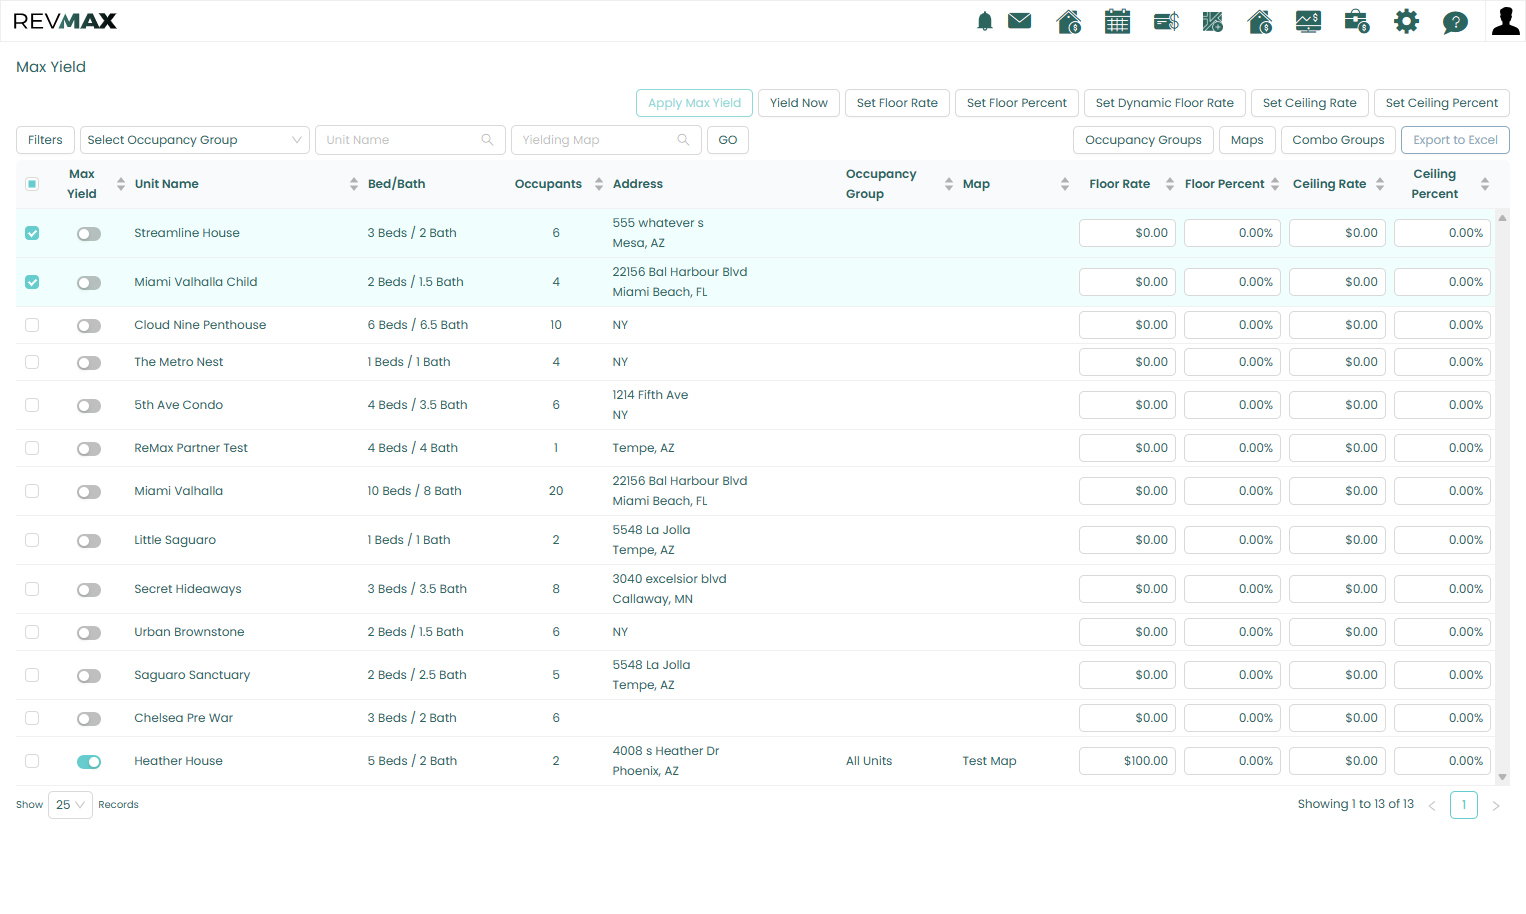Viewport: 1526px width, 914px height.
Task: Click the Apply Max Yield button
Action: [695, 103]
